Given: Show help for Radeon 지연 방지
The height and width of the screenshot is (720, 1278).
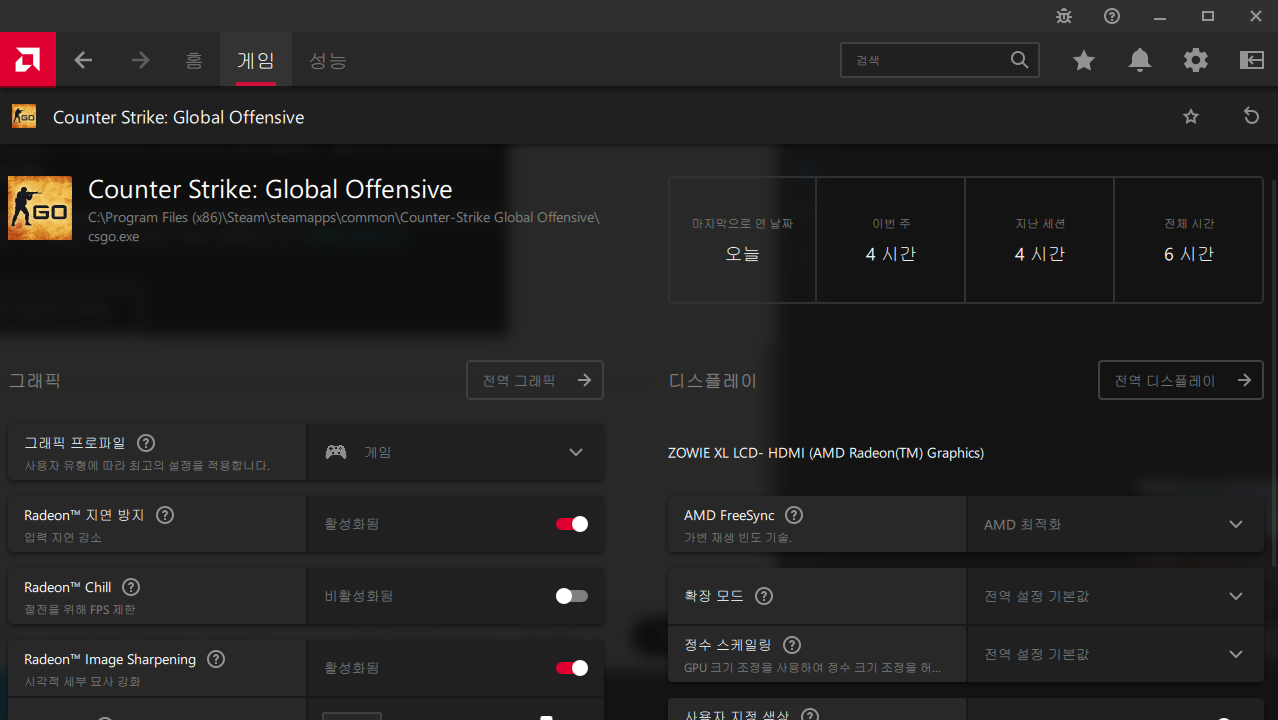Looking at the screenshot, I should [x=165, y=515].
